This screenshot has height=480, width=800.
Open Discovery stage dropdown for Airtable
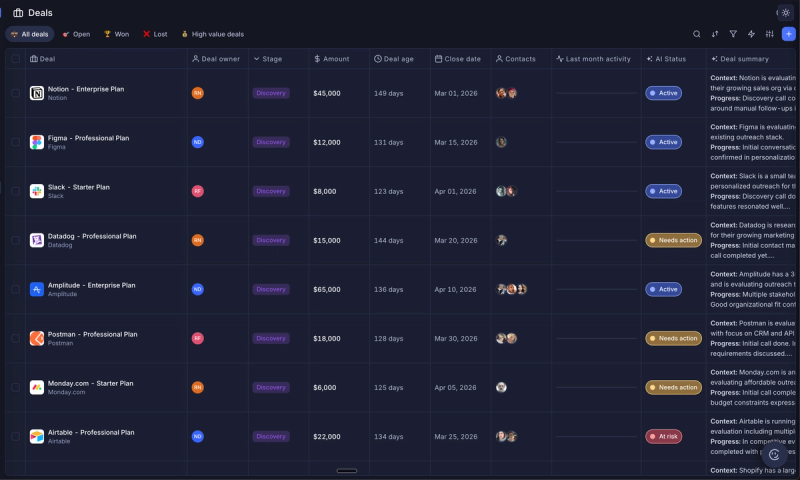(271, 436)
